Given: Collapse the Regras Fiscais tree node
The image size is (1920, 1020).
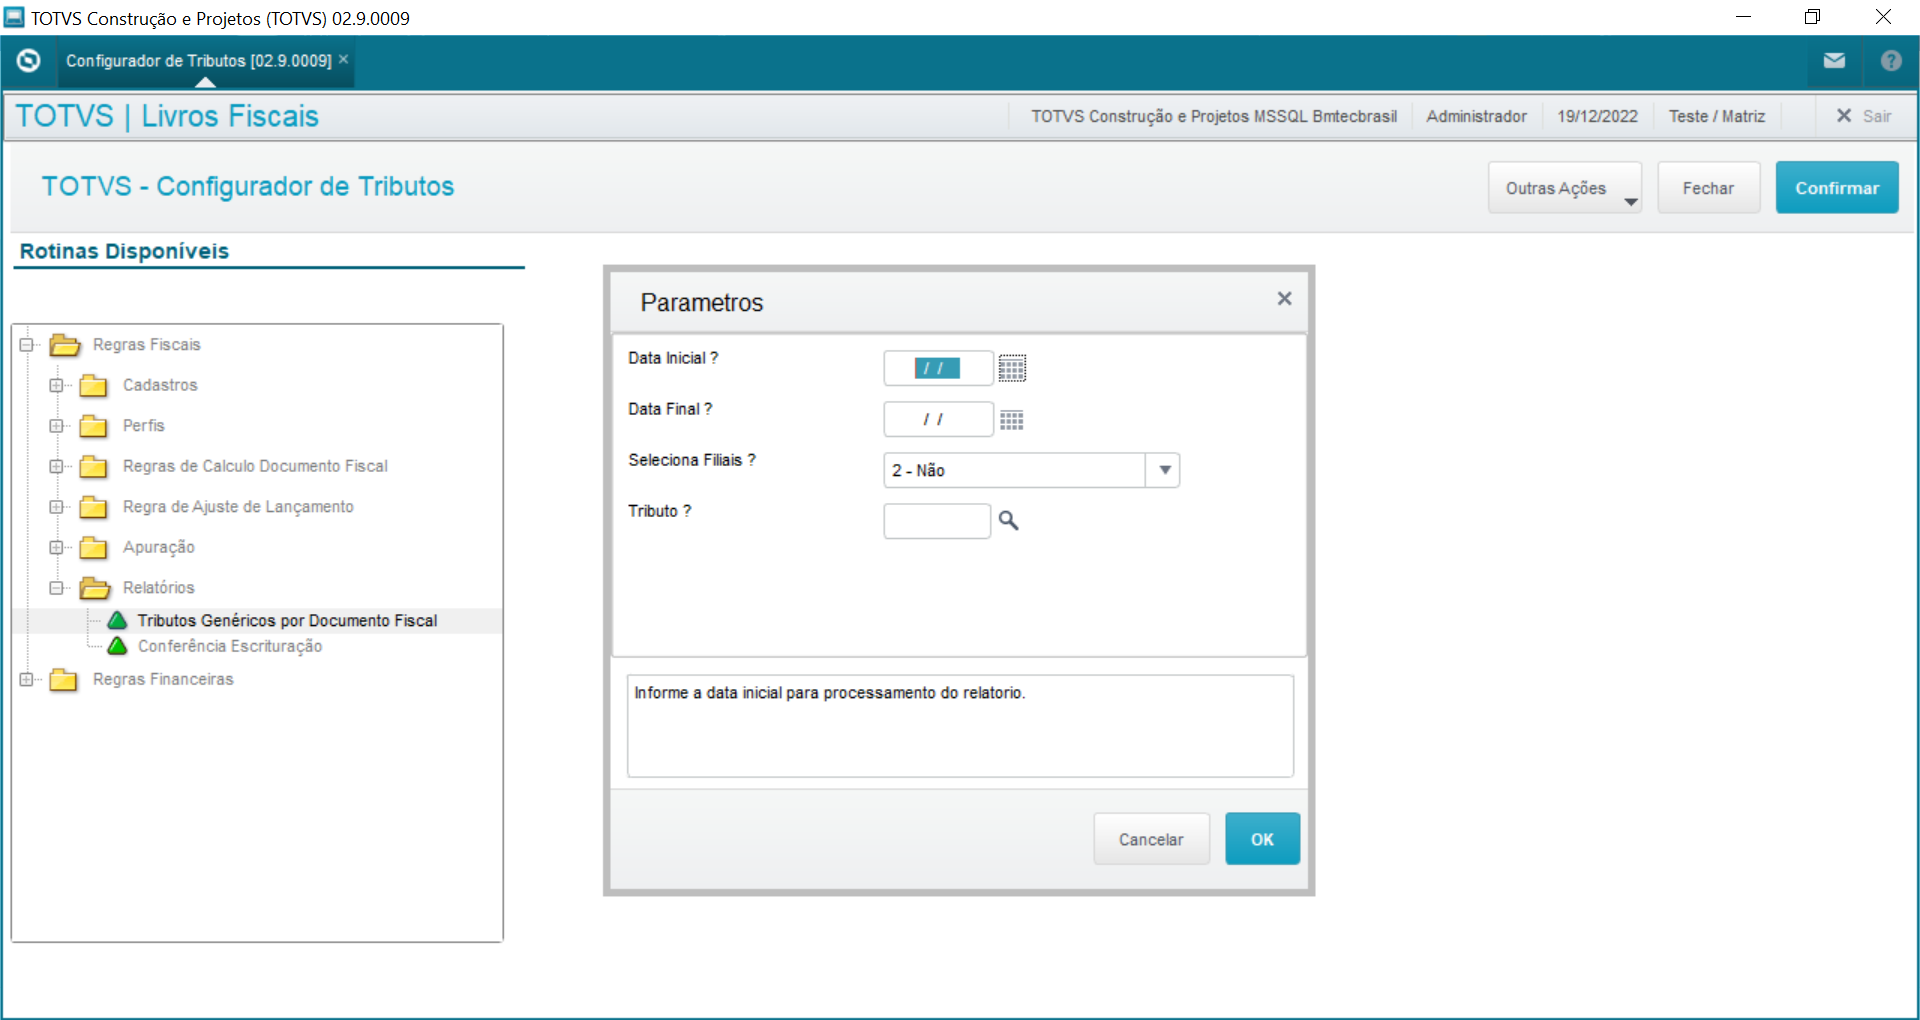Looking at the screenshot, I should (26, 345).
